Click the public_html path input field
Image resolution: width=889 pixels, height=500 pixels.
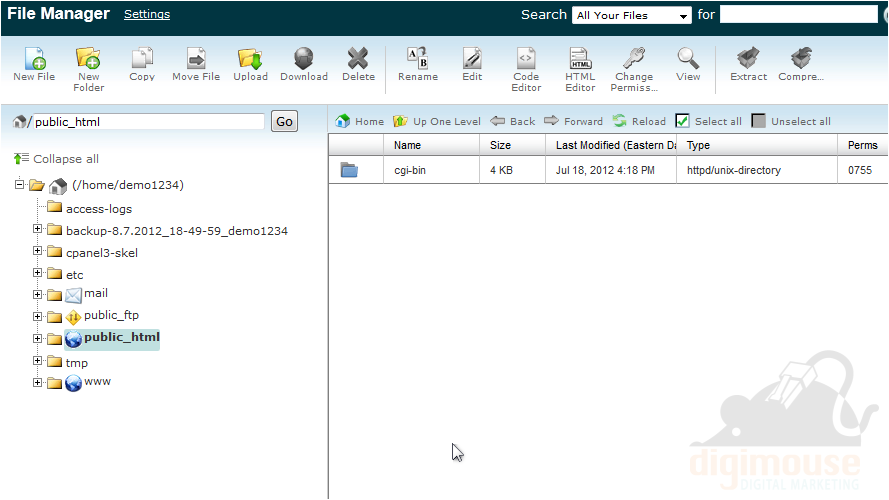149,122
